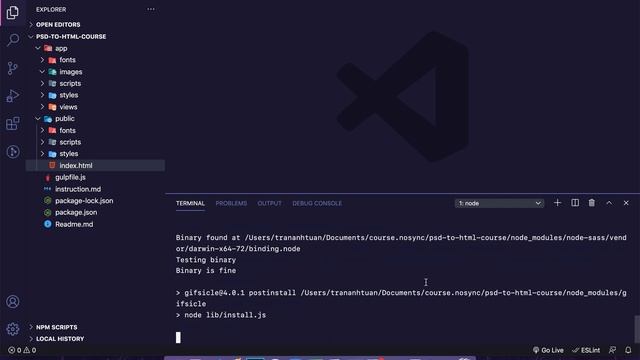
Task: Click Go Live in status bar
Action: tap(548, 350)
